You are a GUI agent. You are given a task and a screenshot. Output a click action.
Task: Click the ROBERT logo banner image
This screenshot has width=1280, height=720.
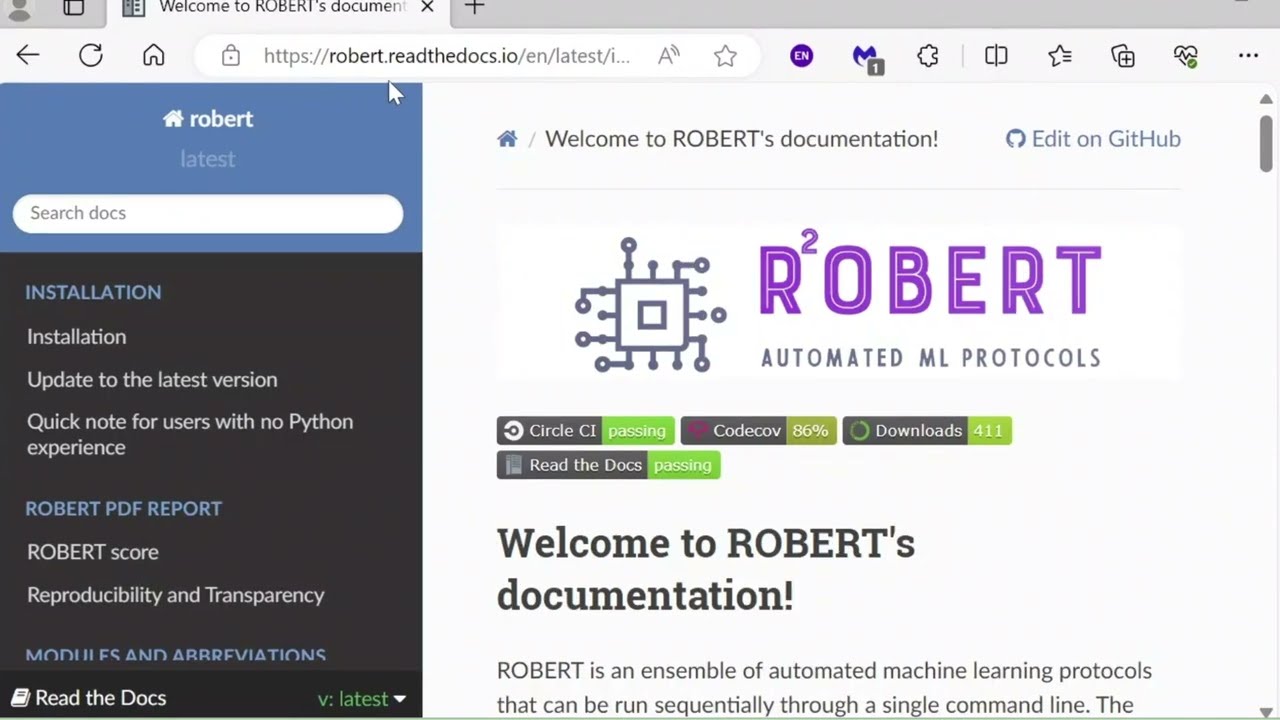(x=838, y=303)
